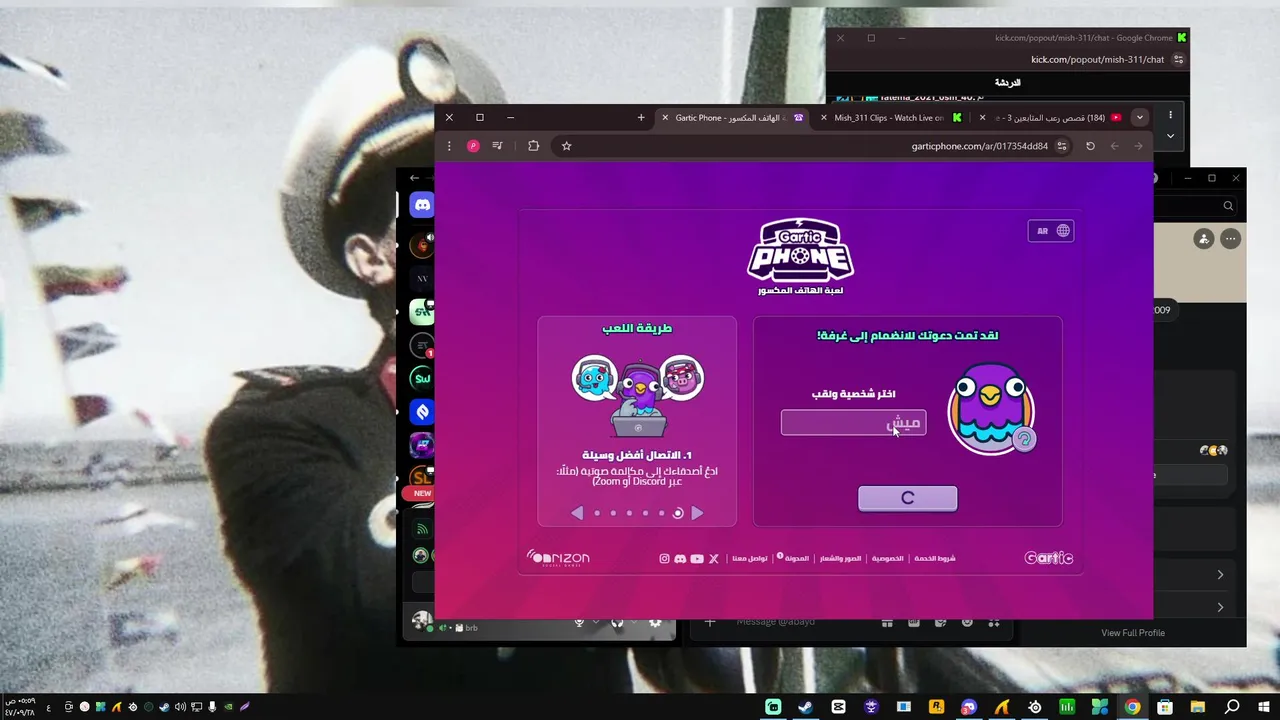Image resolution: width=1280 pixels, height=720 pixels.
Task: Reload the Gartic Phone page
Action: (x=1090, y=146)
